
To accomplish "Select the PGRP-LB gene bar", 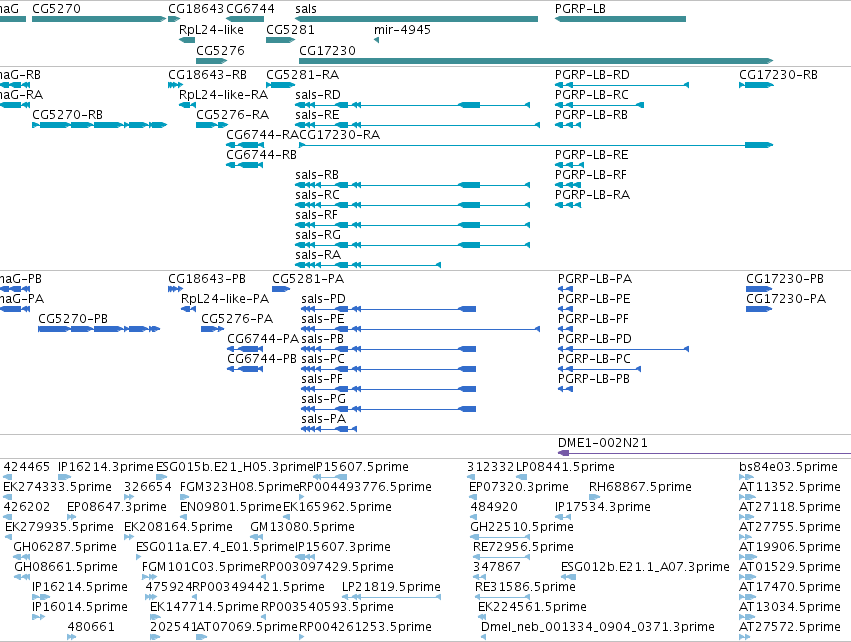I will point(620,19).
